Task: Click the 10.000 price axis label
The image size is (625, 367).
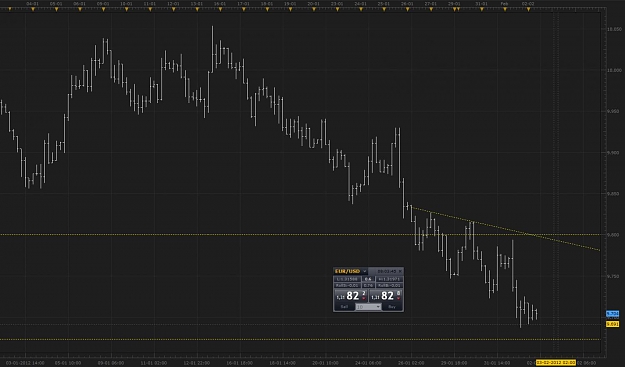Action: (614, 70)
